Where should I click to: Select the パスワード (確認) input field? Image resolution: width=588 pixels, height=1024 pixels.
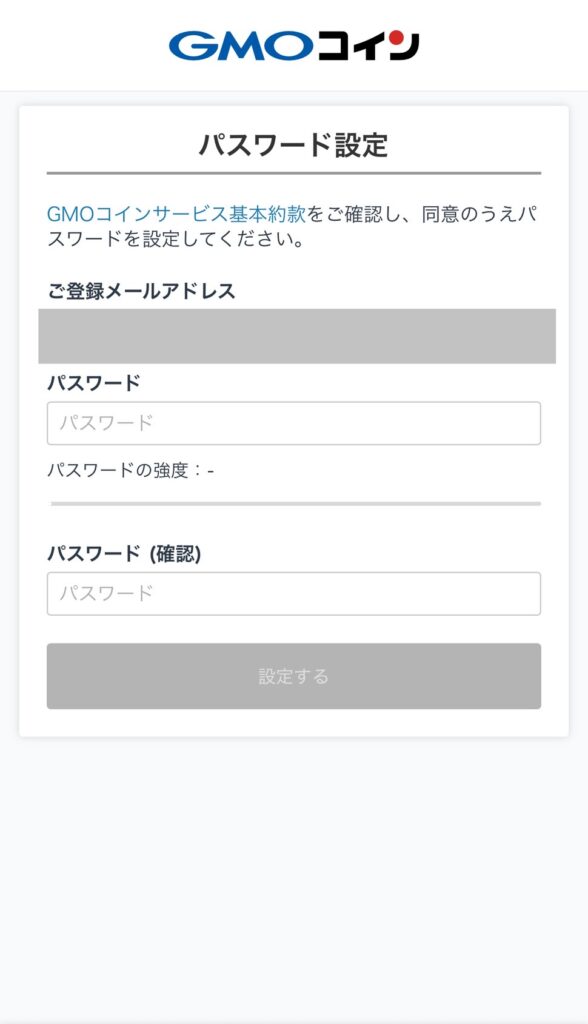coord(295,594)
